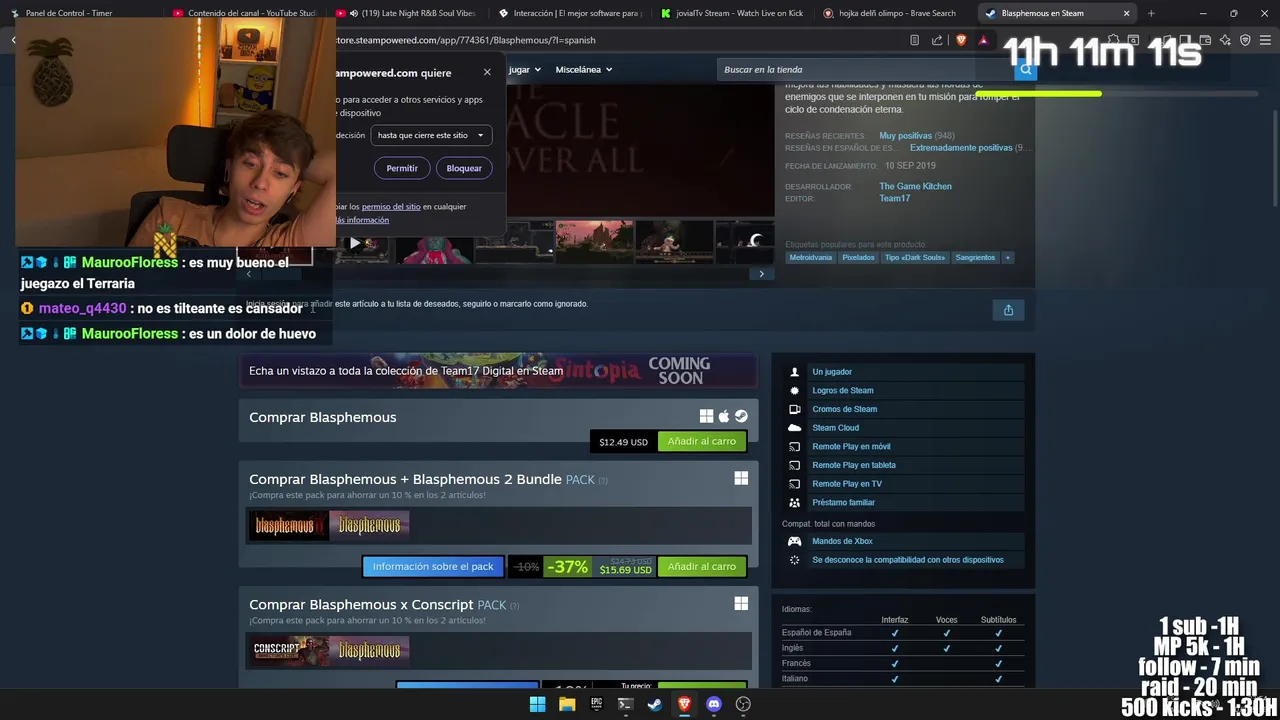Click the Brave VPN shield icon
1280x720 pixels.
pyautogui.click(x=1245, y=40)
